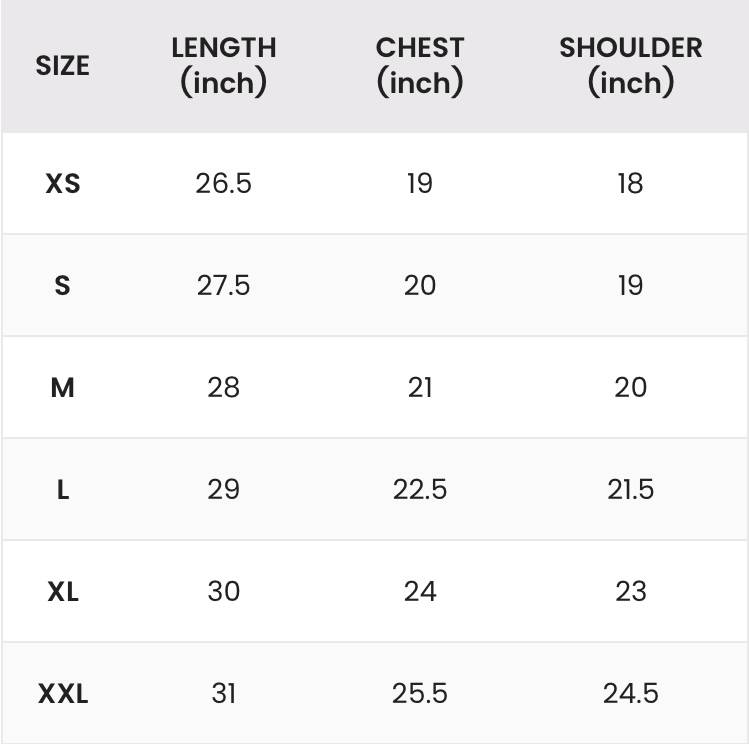The height and width of the screenshot is (744, 749).
Task: Select the XXL size row label
Action: [63, 693]
